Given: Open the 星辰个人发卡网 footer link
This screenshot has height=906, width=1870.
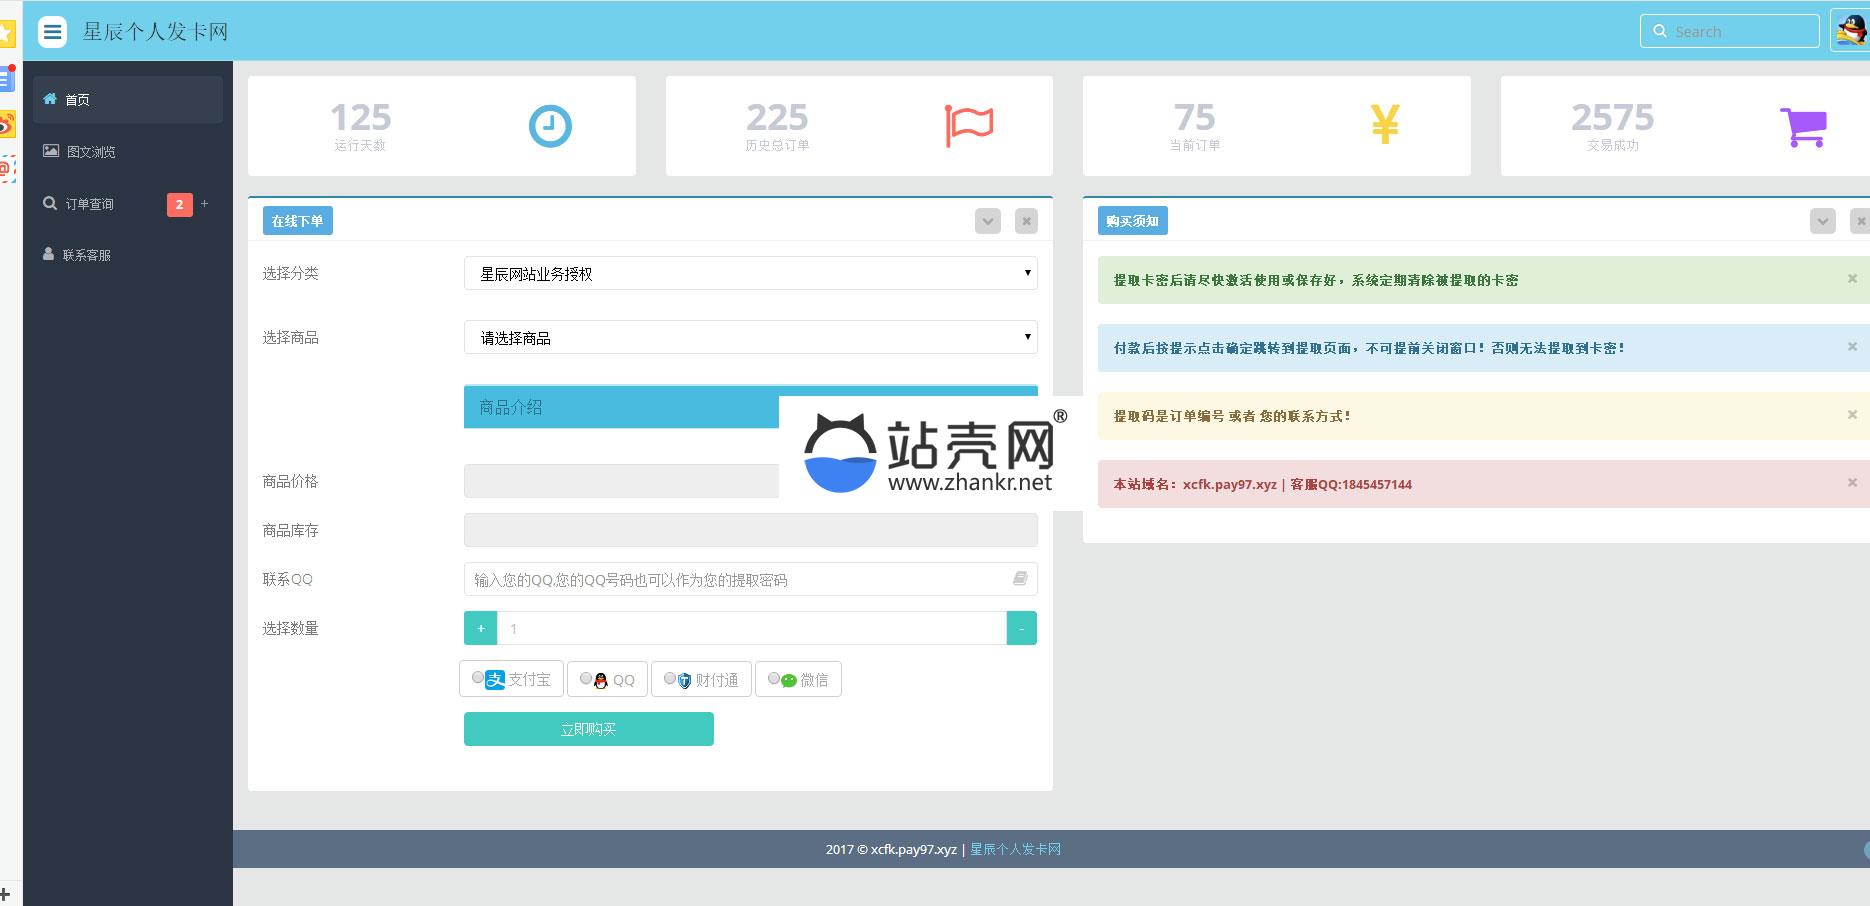Looking at the screenshot, I should coord(1015,849).
